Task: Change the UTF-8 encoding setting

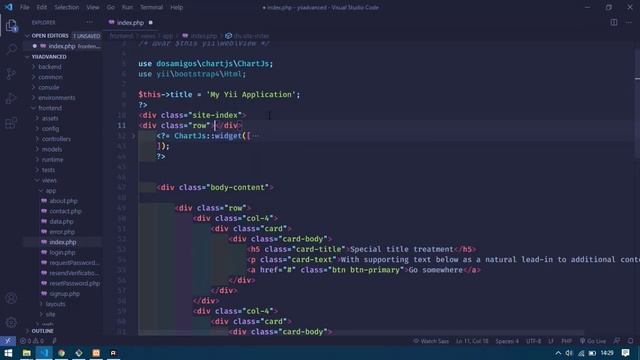Action: (x=533, y=341)
